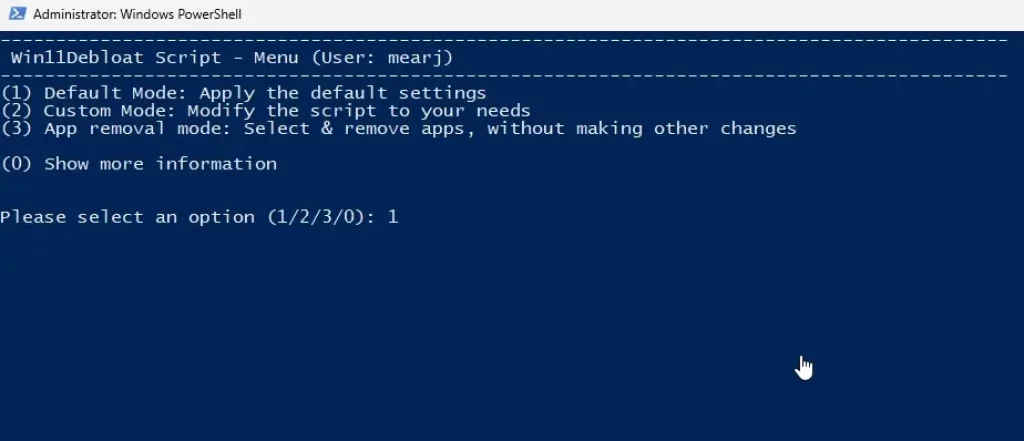This screenshot has height=441, width=1024.
Task: Select the "Default Mode" label text
Action: point(103,93)
